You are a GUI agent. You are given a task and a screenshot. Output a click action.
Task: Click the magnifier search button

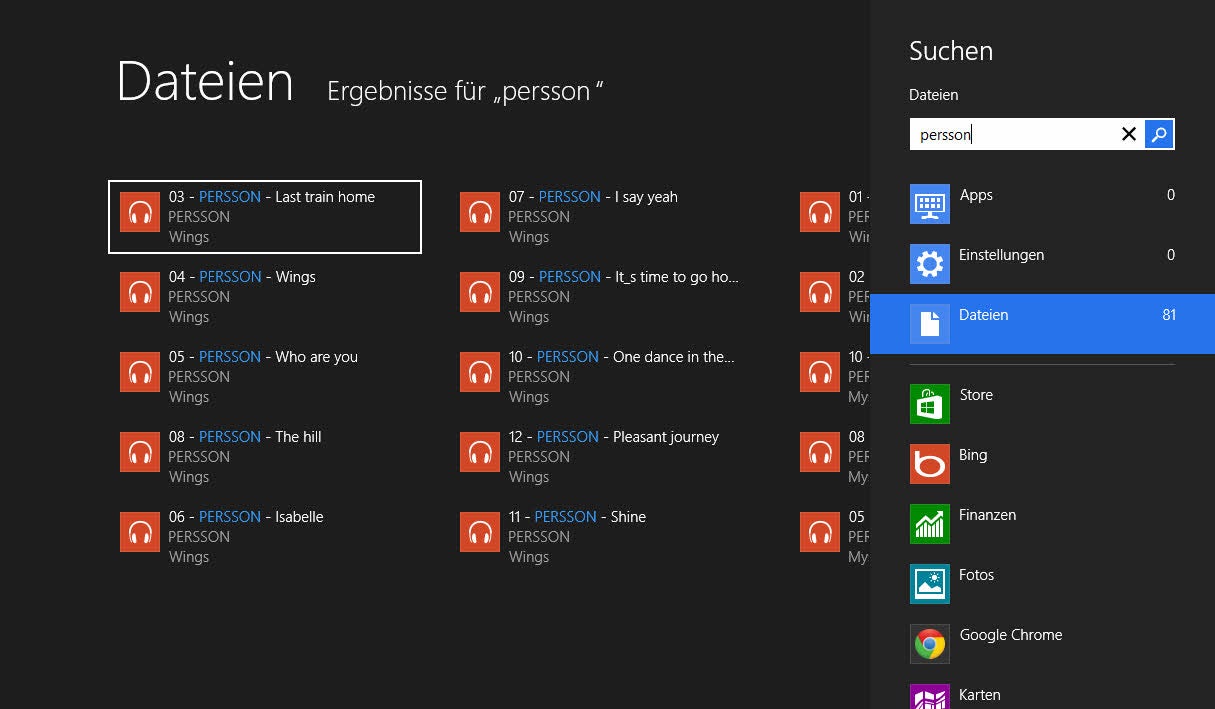[1159, 134]
